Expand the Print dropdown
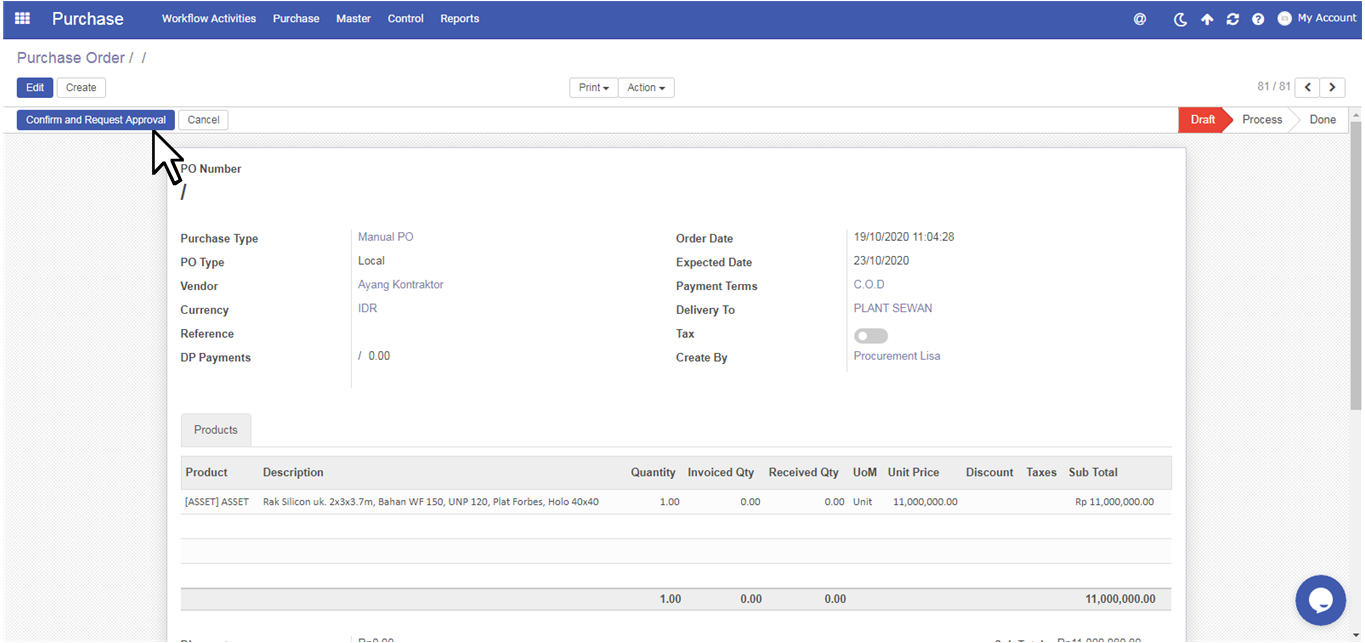Image resolution: width=1365 pixels, height=643 pixels. tap(593, 88)
